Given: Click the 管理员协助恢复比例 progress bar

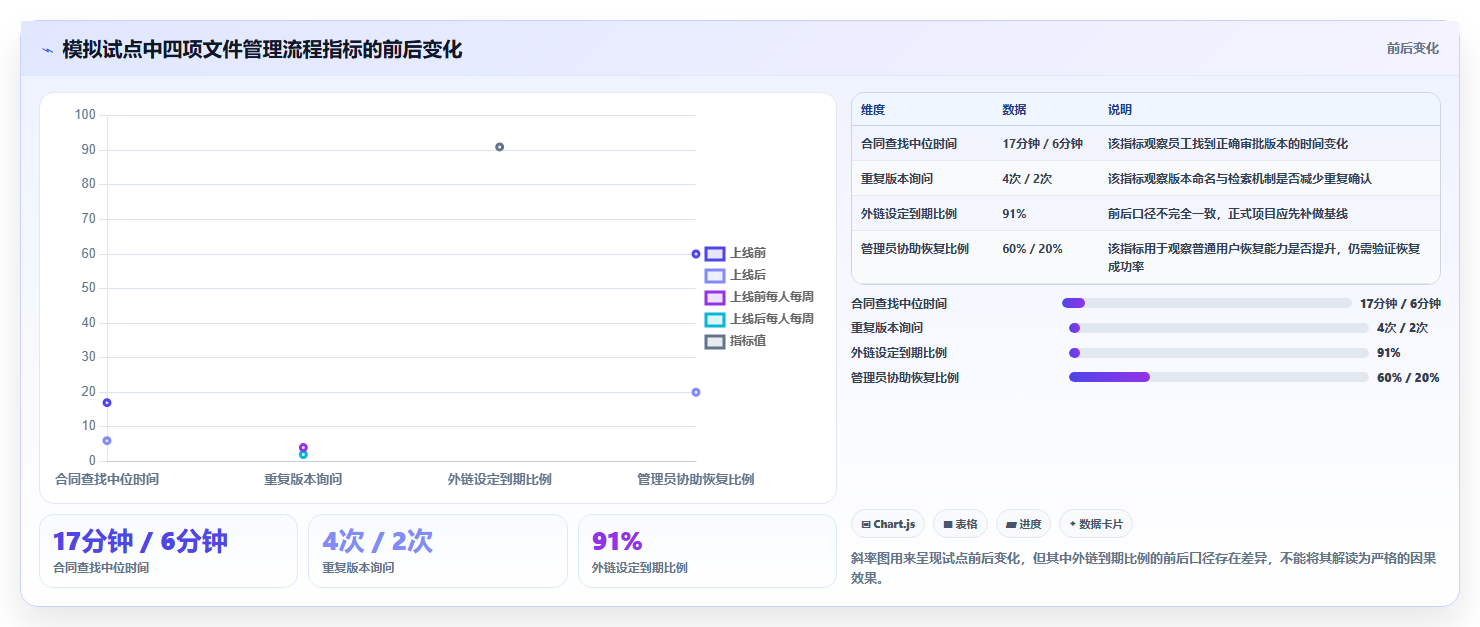Looking at the screenshot, I should coord(1218,377).
